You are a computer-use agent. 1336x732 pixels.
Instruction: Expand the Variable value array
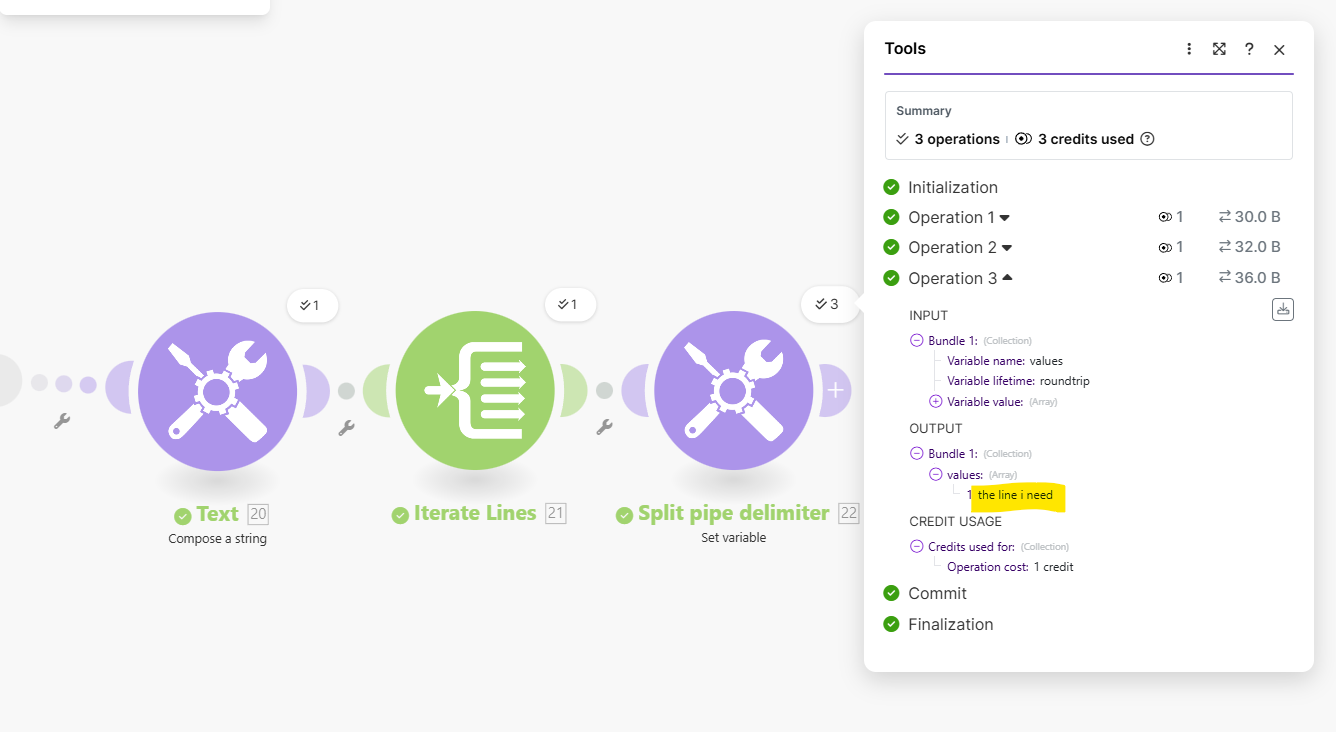click(x=936, y=402)
